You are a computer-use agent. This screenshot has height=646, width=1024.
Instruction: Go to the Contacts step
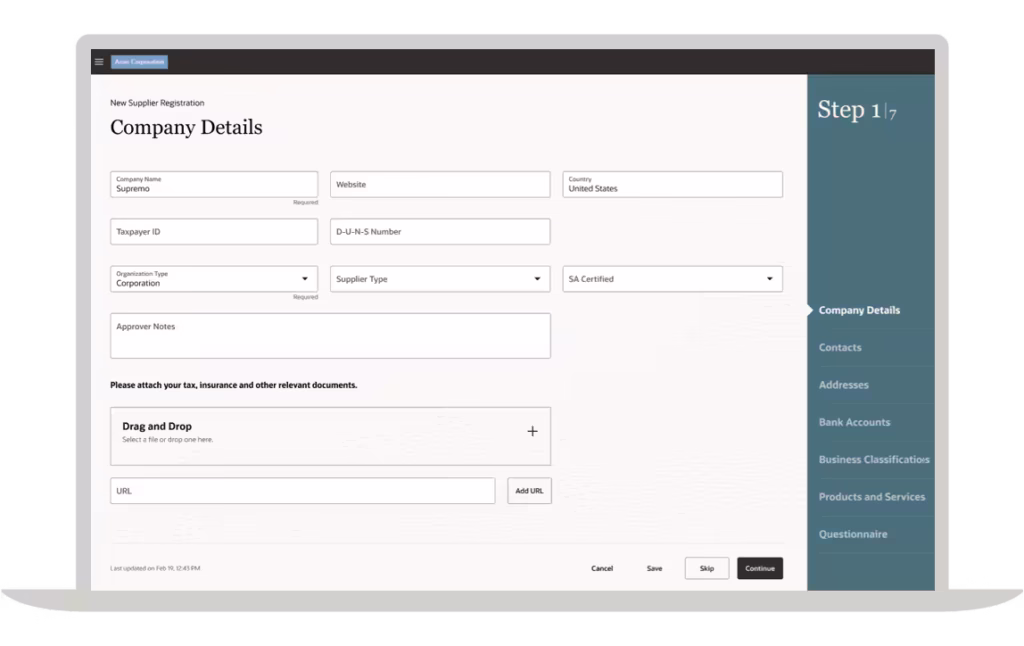pos(840,348)
